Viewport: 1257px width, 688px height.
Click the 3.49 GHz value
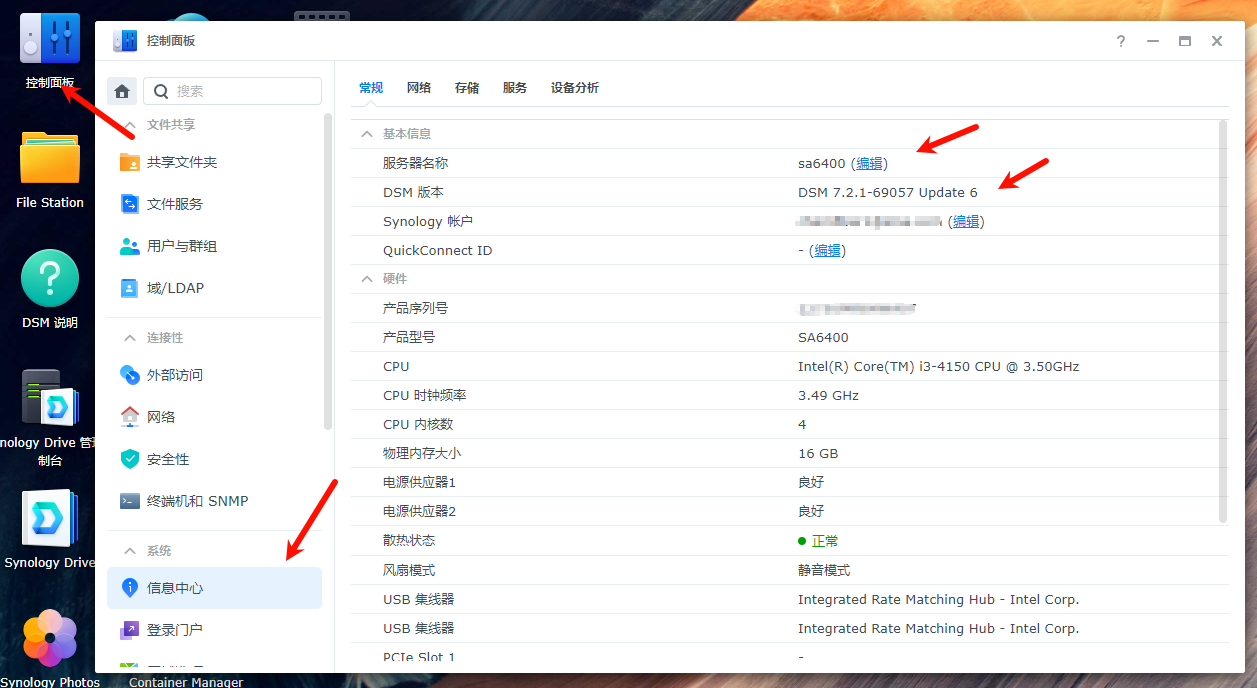[x=828, y=395]
